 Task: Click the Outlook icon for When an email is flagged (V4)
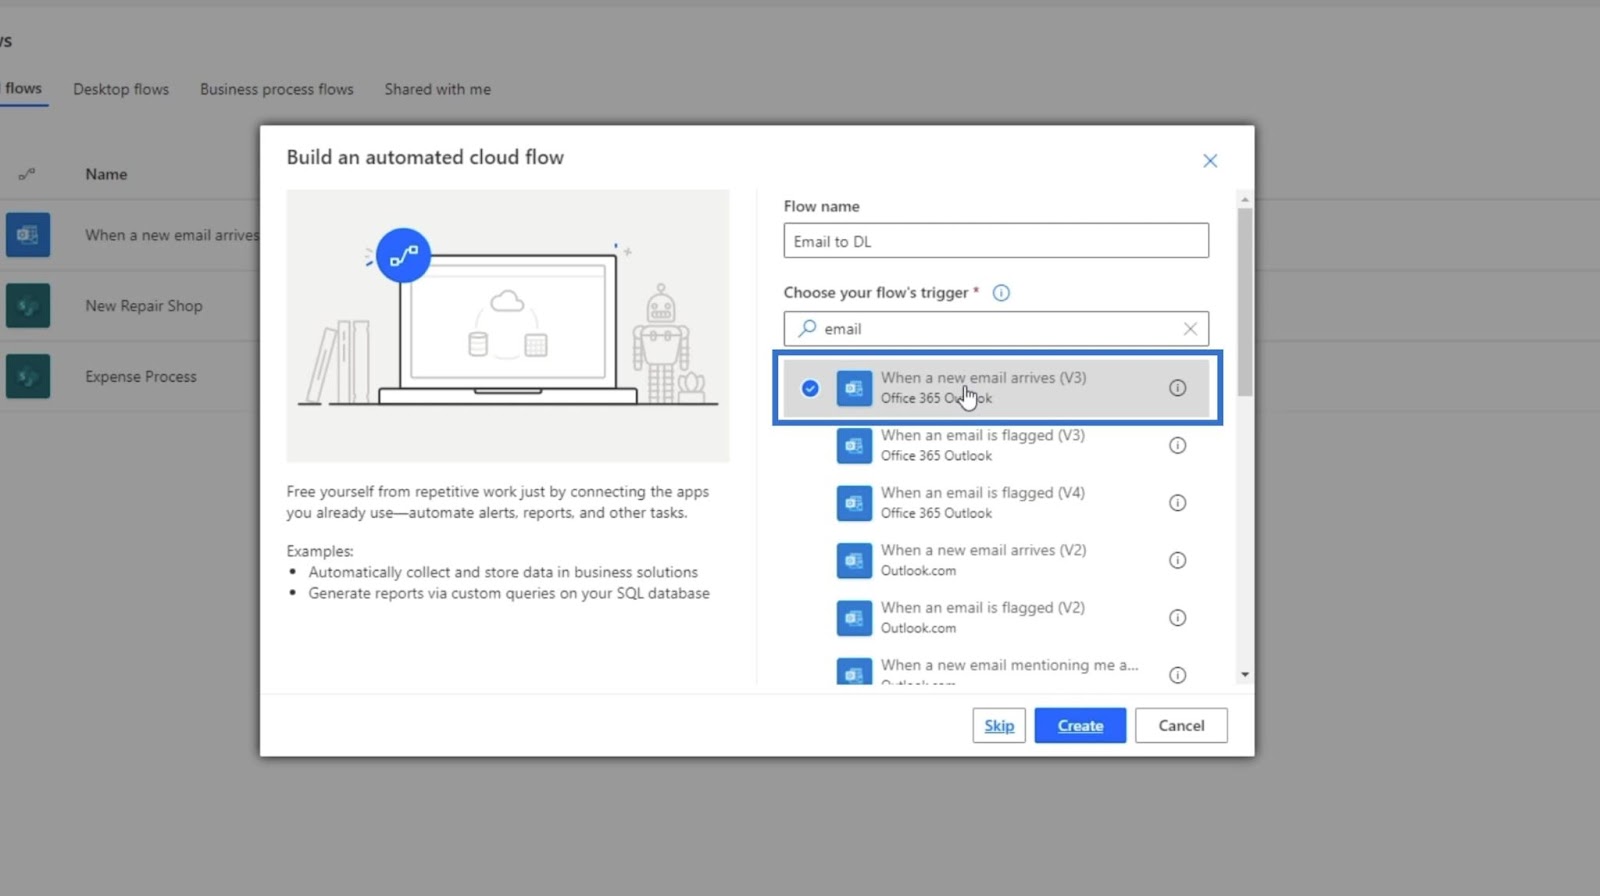(x=854, y=502)
